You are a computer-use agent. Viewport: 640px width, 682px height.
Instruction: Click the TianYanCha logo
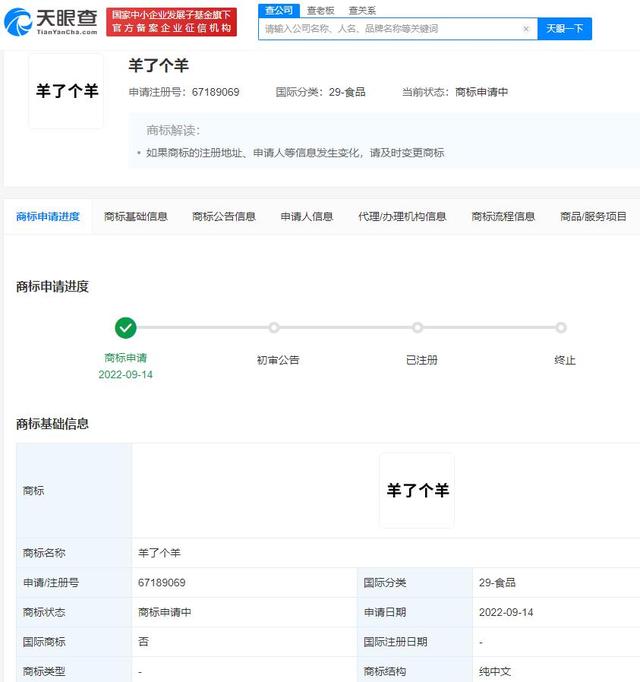[50, 21]
